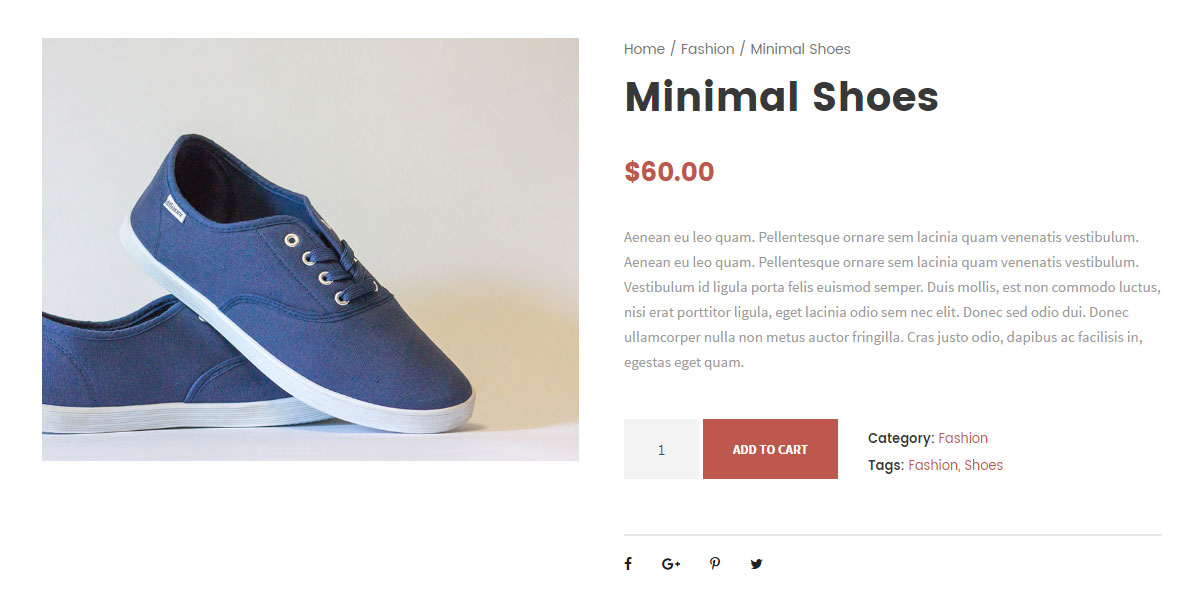Open the Shoes tag link
1200x595 pixels.
click(983, 465)
